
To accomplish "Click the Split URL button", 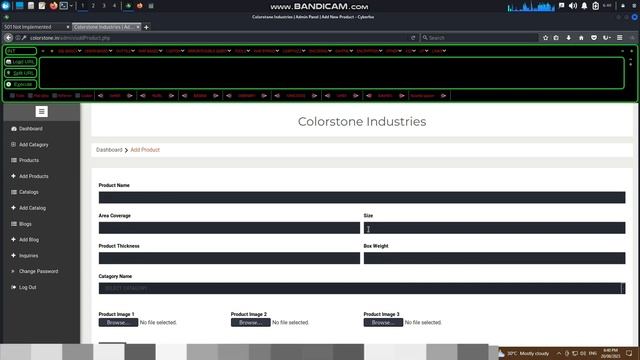I will pyautogui.click(x=20, y=73).
